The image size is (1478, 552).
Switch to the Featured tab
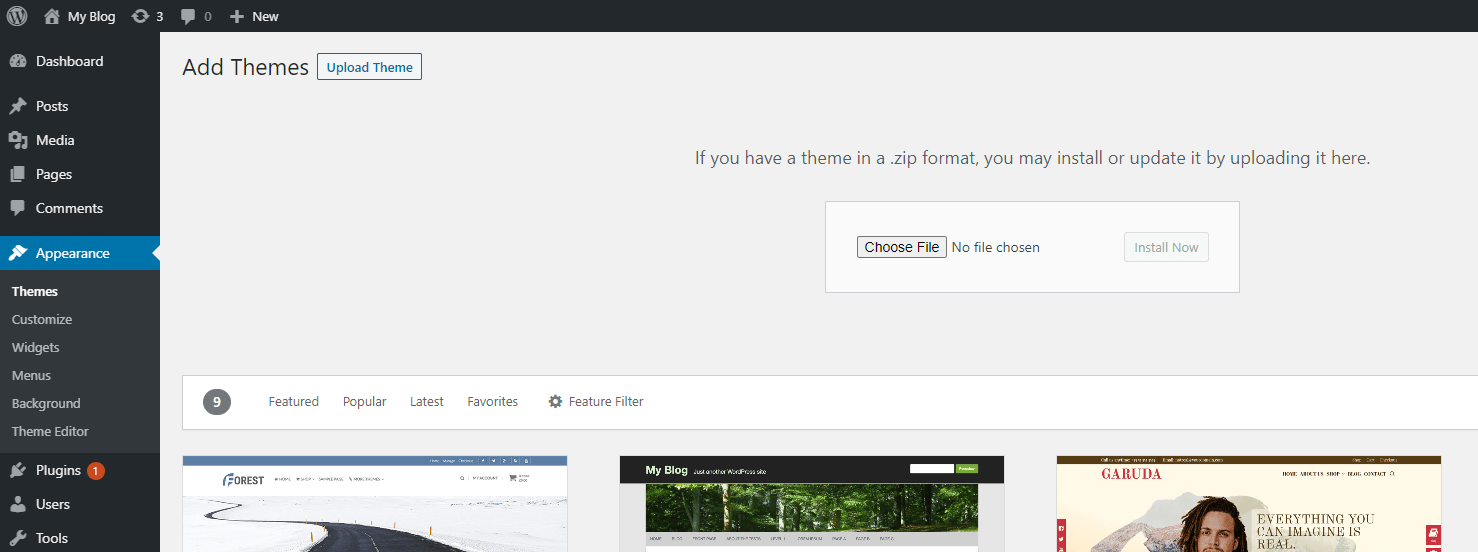click(293, 401)
